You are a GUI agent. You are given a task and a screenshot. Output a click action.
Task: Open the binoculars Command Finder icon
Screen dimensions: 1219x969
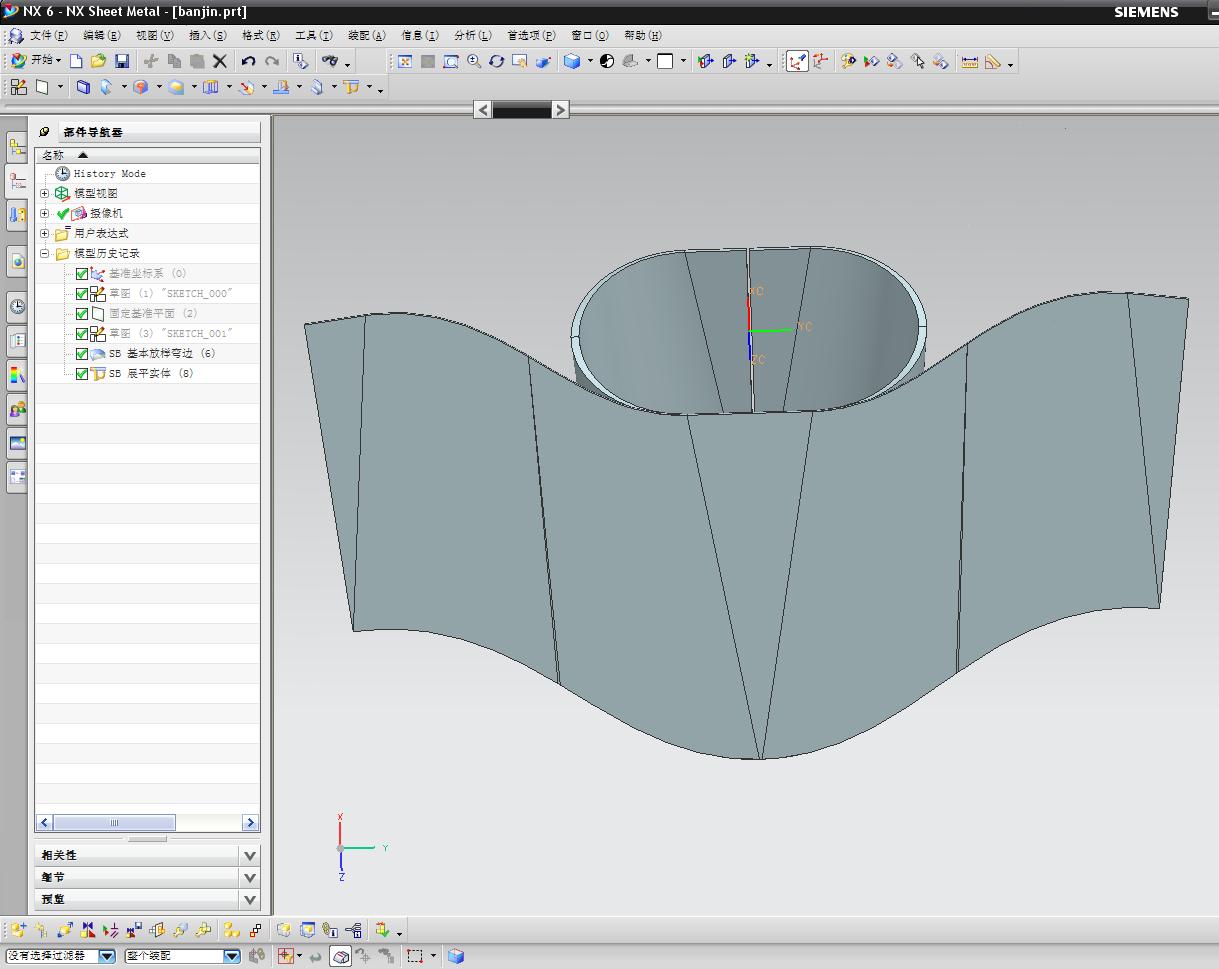(330, 61)
